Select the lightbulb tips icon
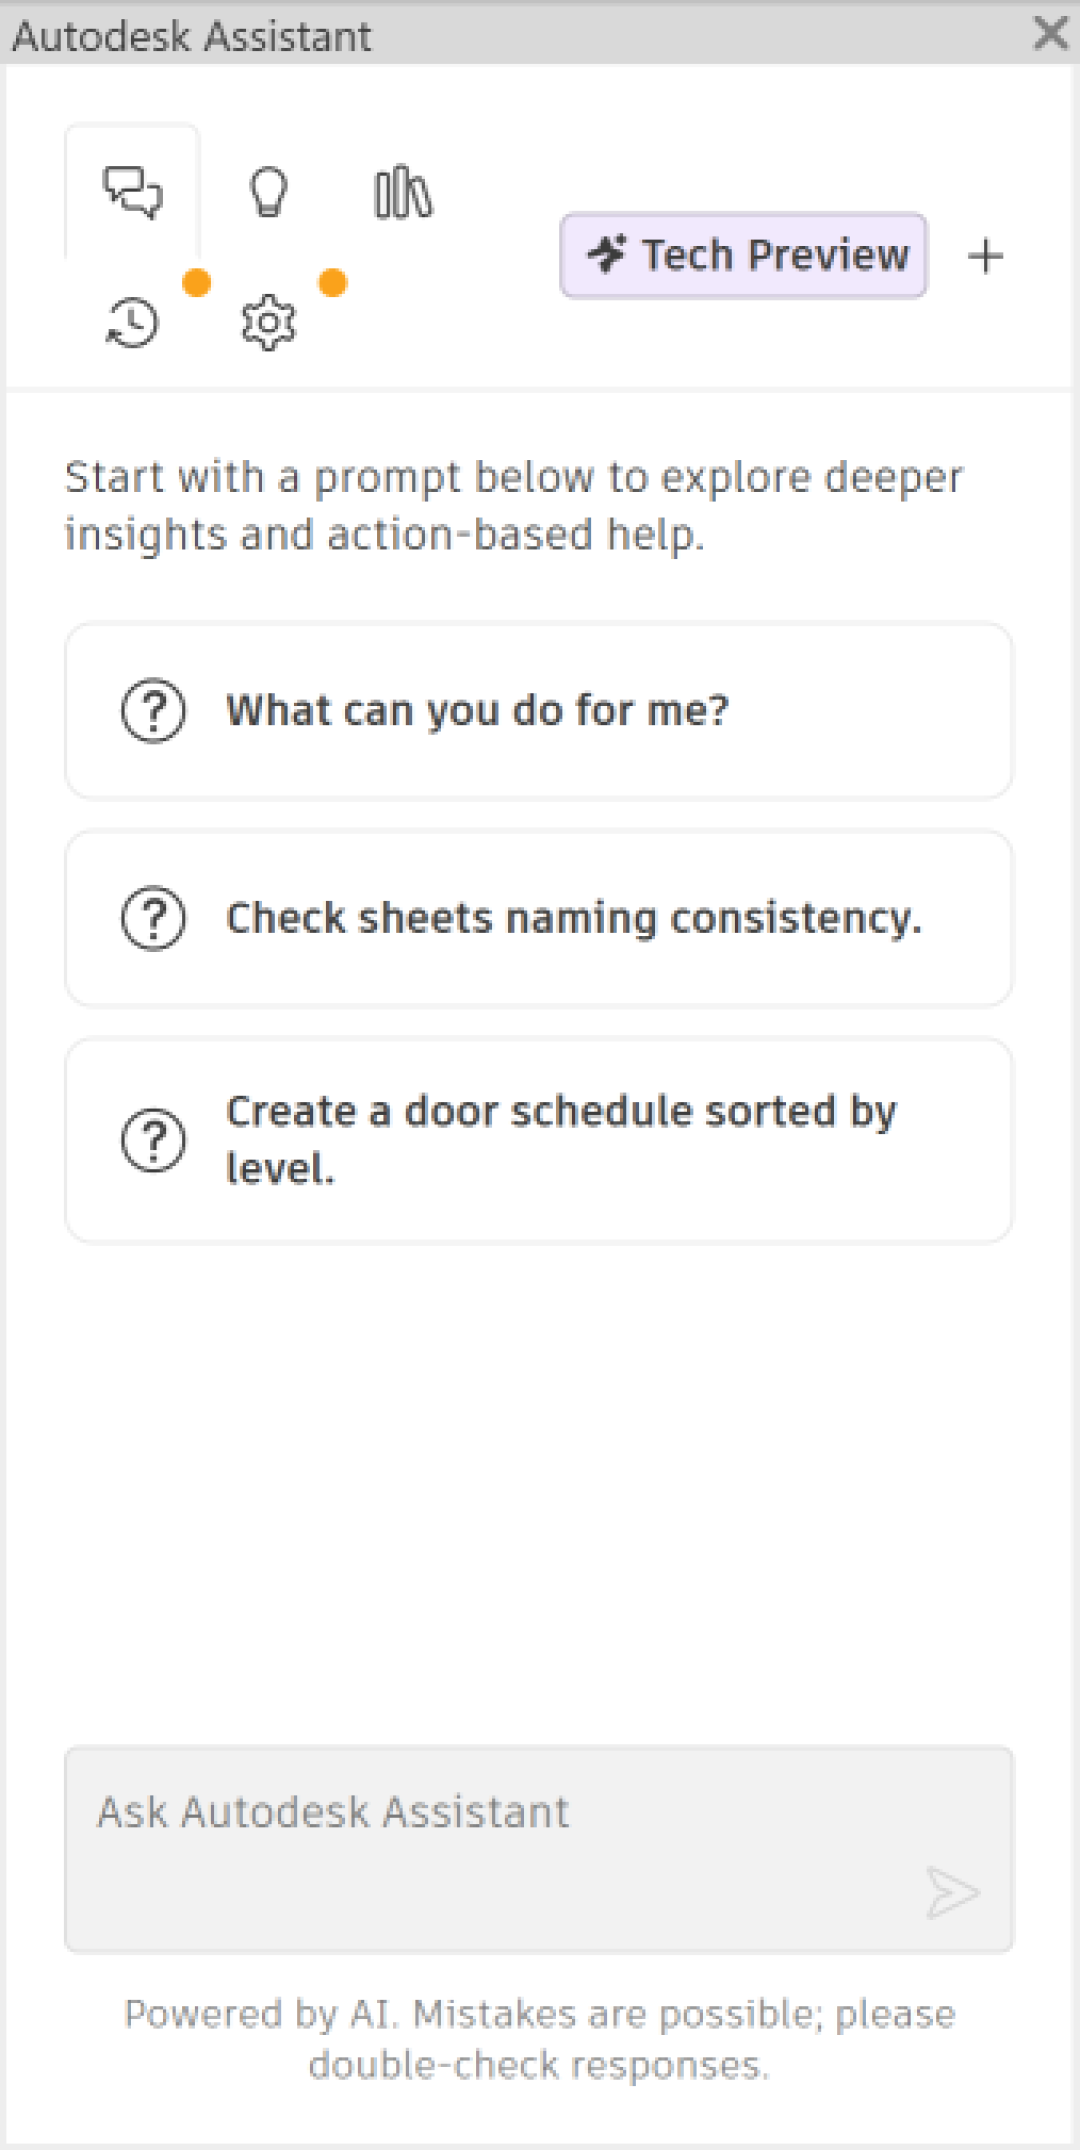This screenshot has width=1080, height=2150. (268, 192)
